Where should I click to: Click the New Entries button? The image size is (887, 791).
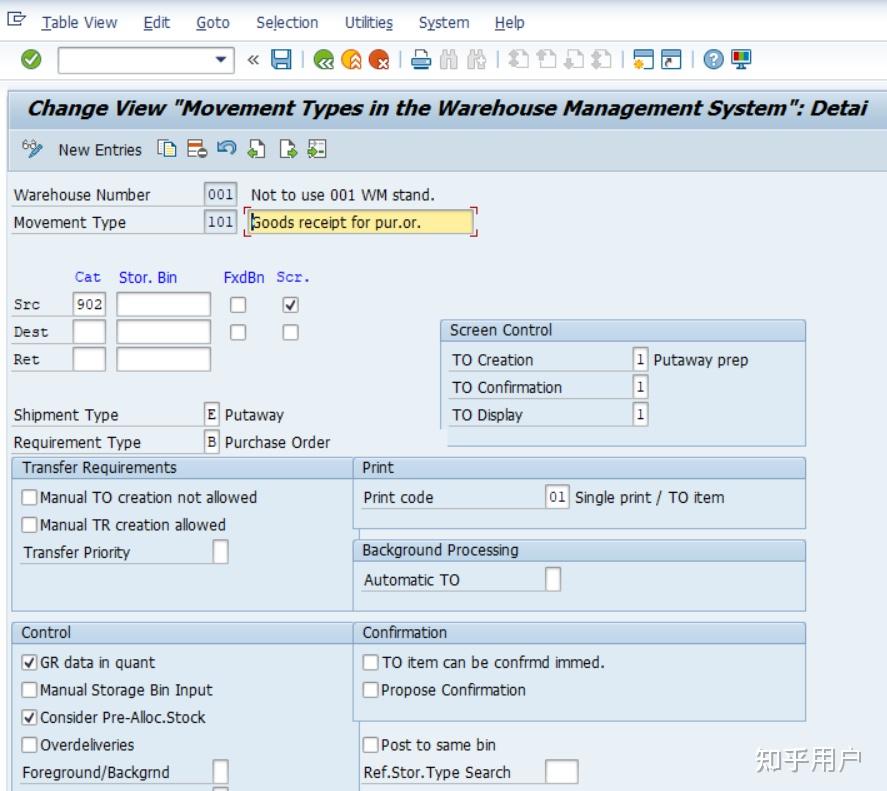point(100,149)
